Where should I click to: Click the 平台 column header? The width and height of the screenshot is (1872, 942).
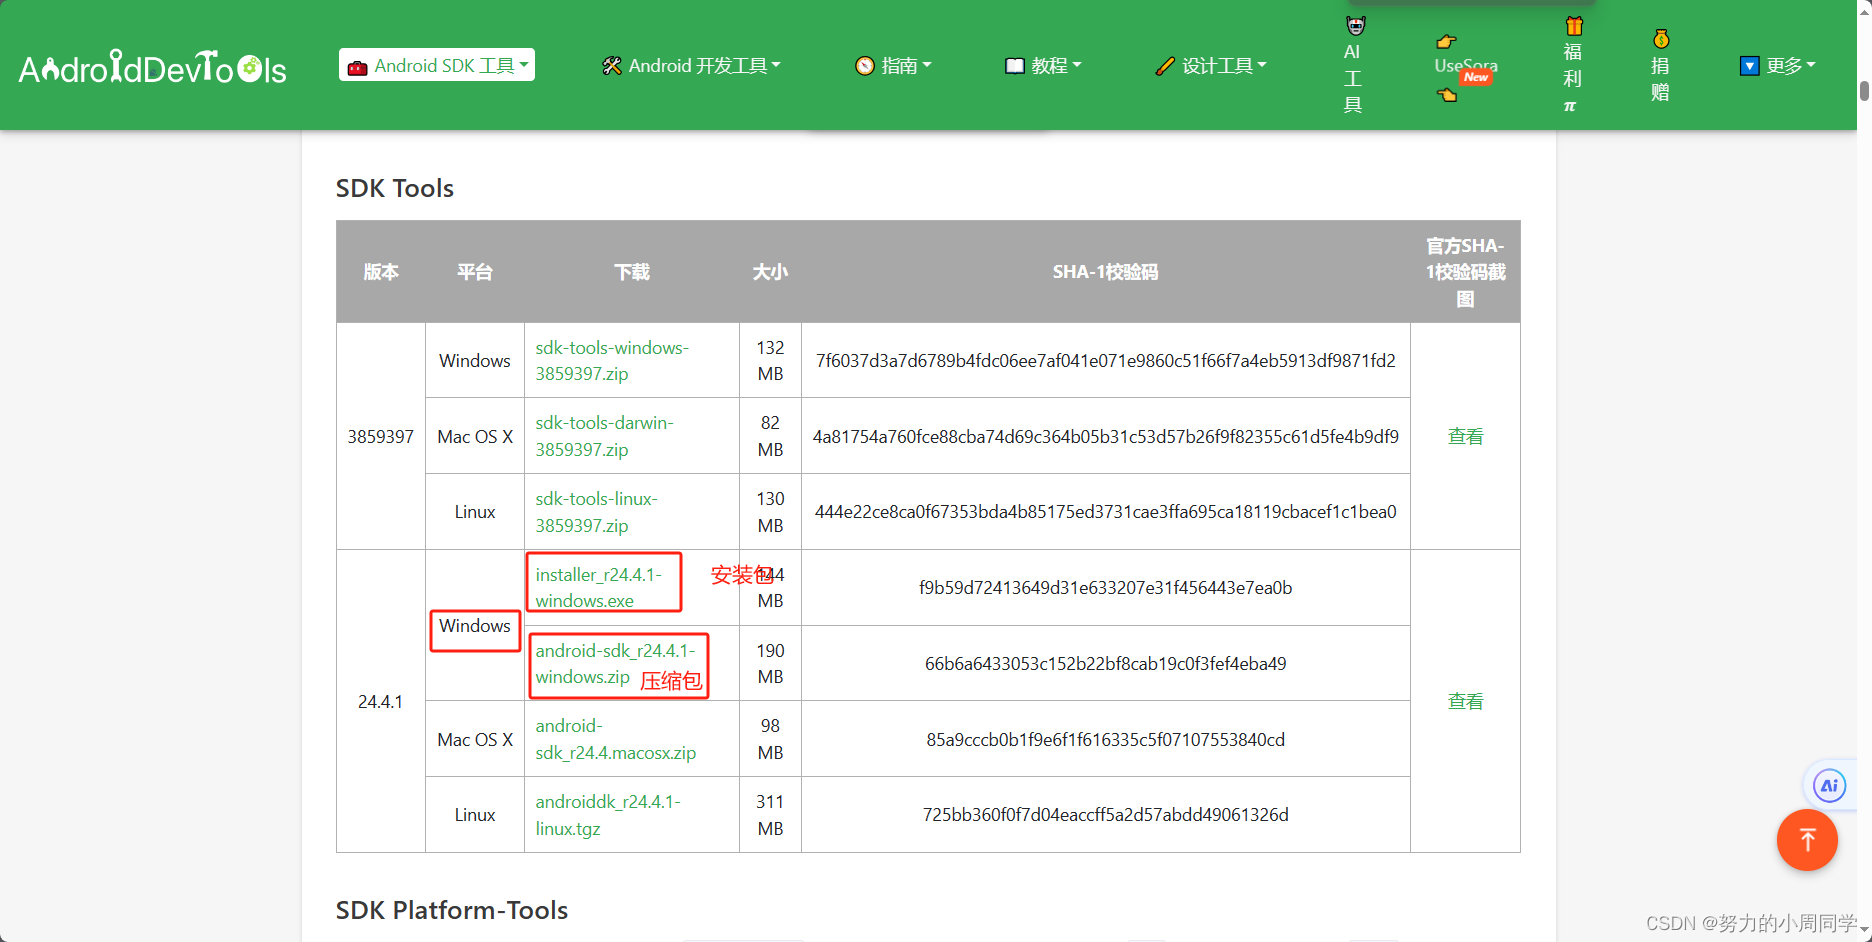point(475,272)
